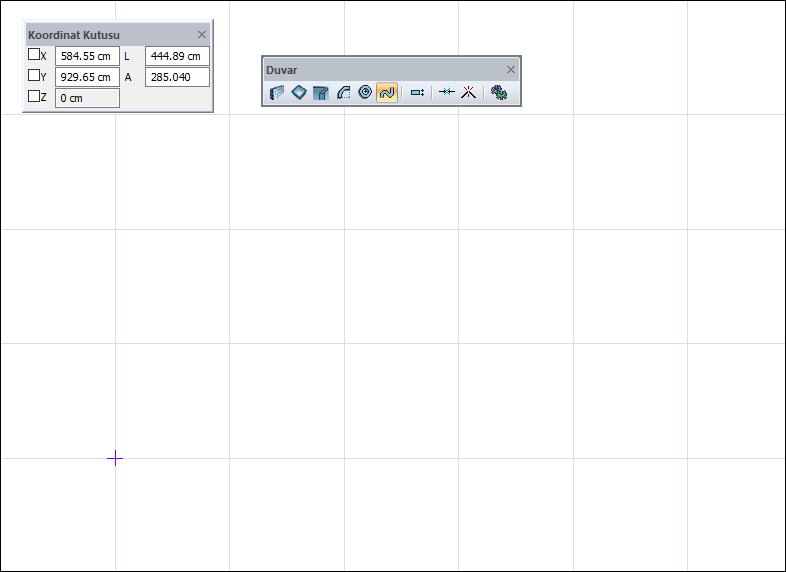Click the Y value field 929.65 cm

pos(87,77)
